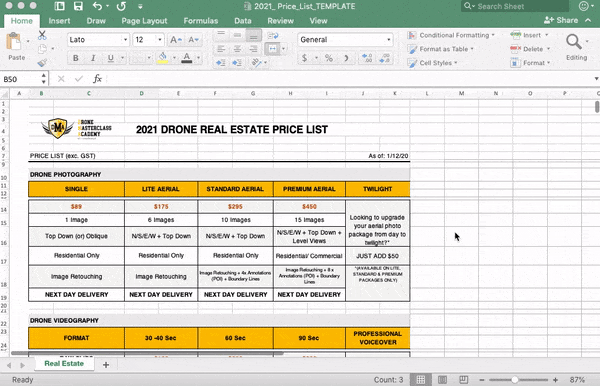Image resolution: width=600 pixels, height=386 pixels.
Task: Open the Conditional Formatting dropdown
Action: coord(451,35)
